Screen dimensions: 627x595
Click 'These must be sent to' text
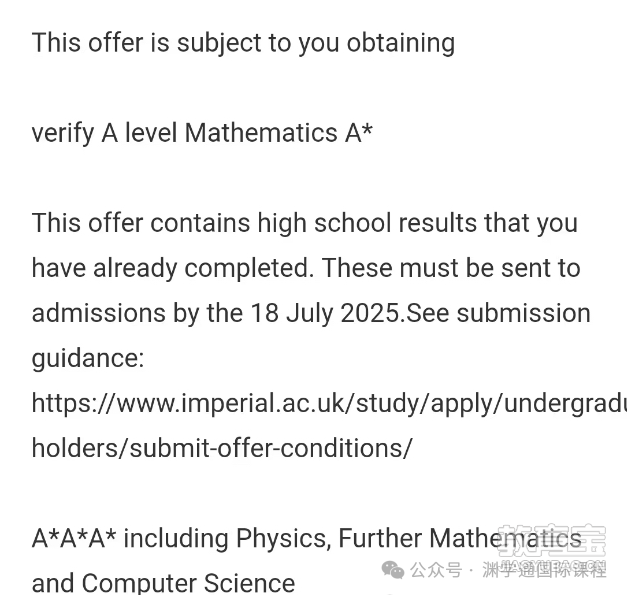451,268
